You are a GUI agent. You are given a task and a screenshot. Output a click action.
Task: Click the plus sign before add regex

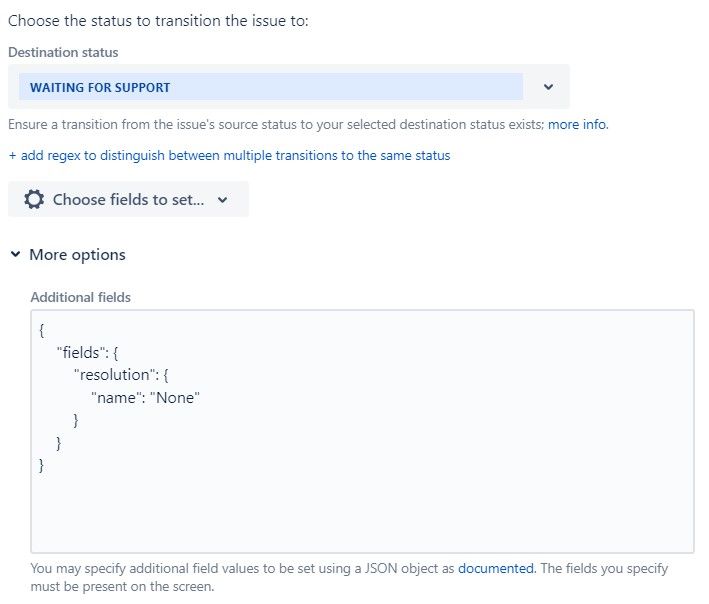(x=12, y=156)
